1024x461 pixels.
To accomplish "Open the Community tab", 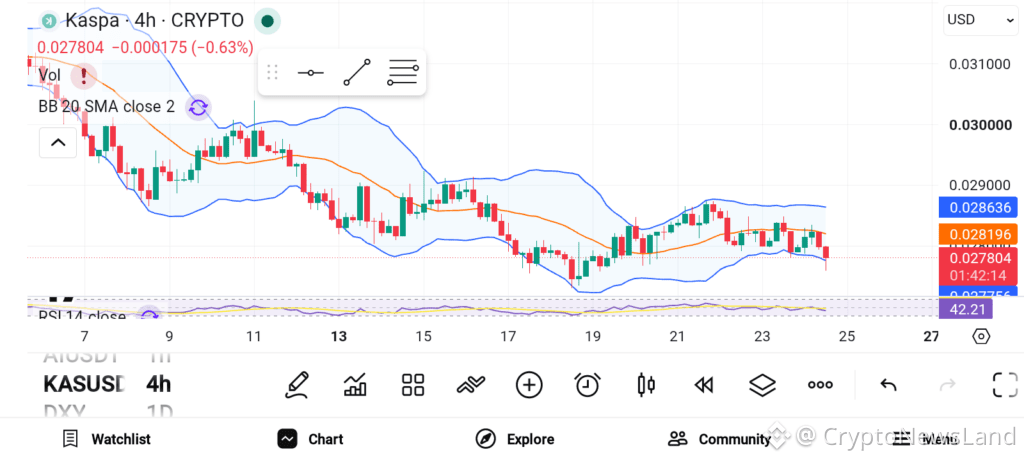I will pyautogui.click(x=719, y=439).
